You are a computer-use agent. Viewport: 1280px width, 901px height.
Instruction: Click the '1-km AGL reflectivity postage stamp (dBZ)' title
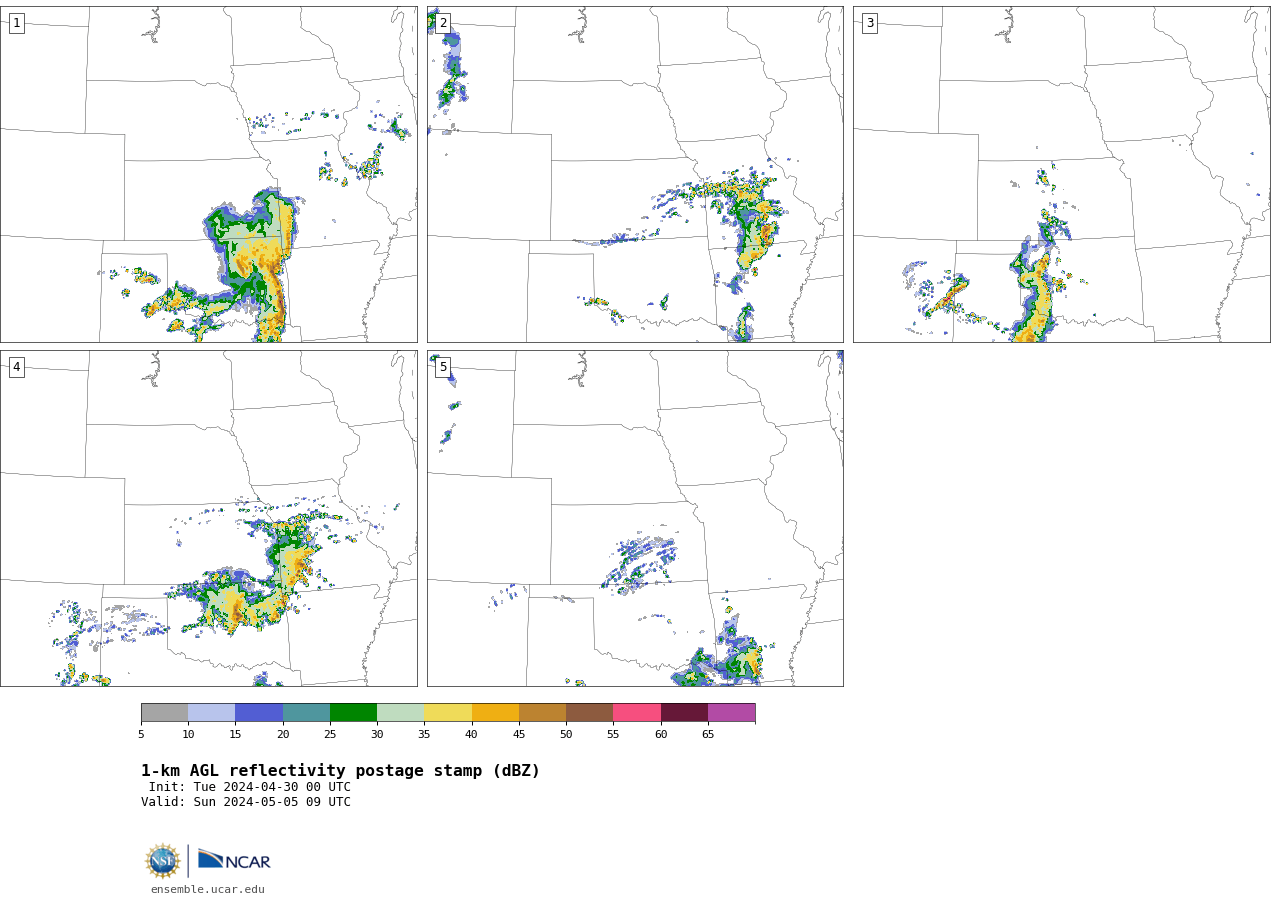pos(340,771)
